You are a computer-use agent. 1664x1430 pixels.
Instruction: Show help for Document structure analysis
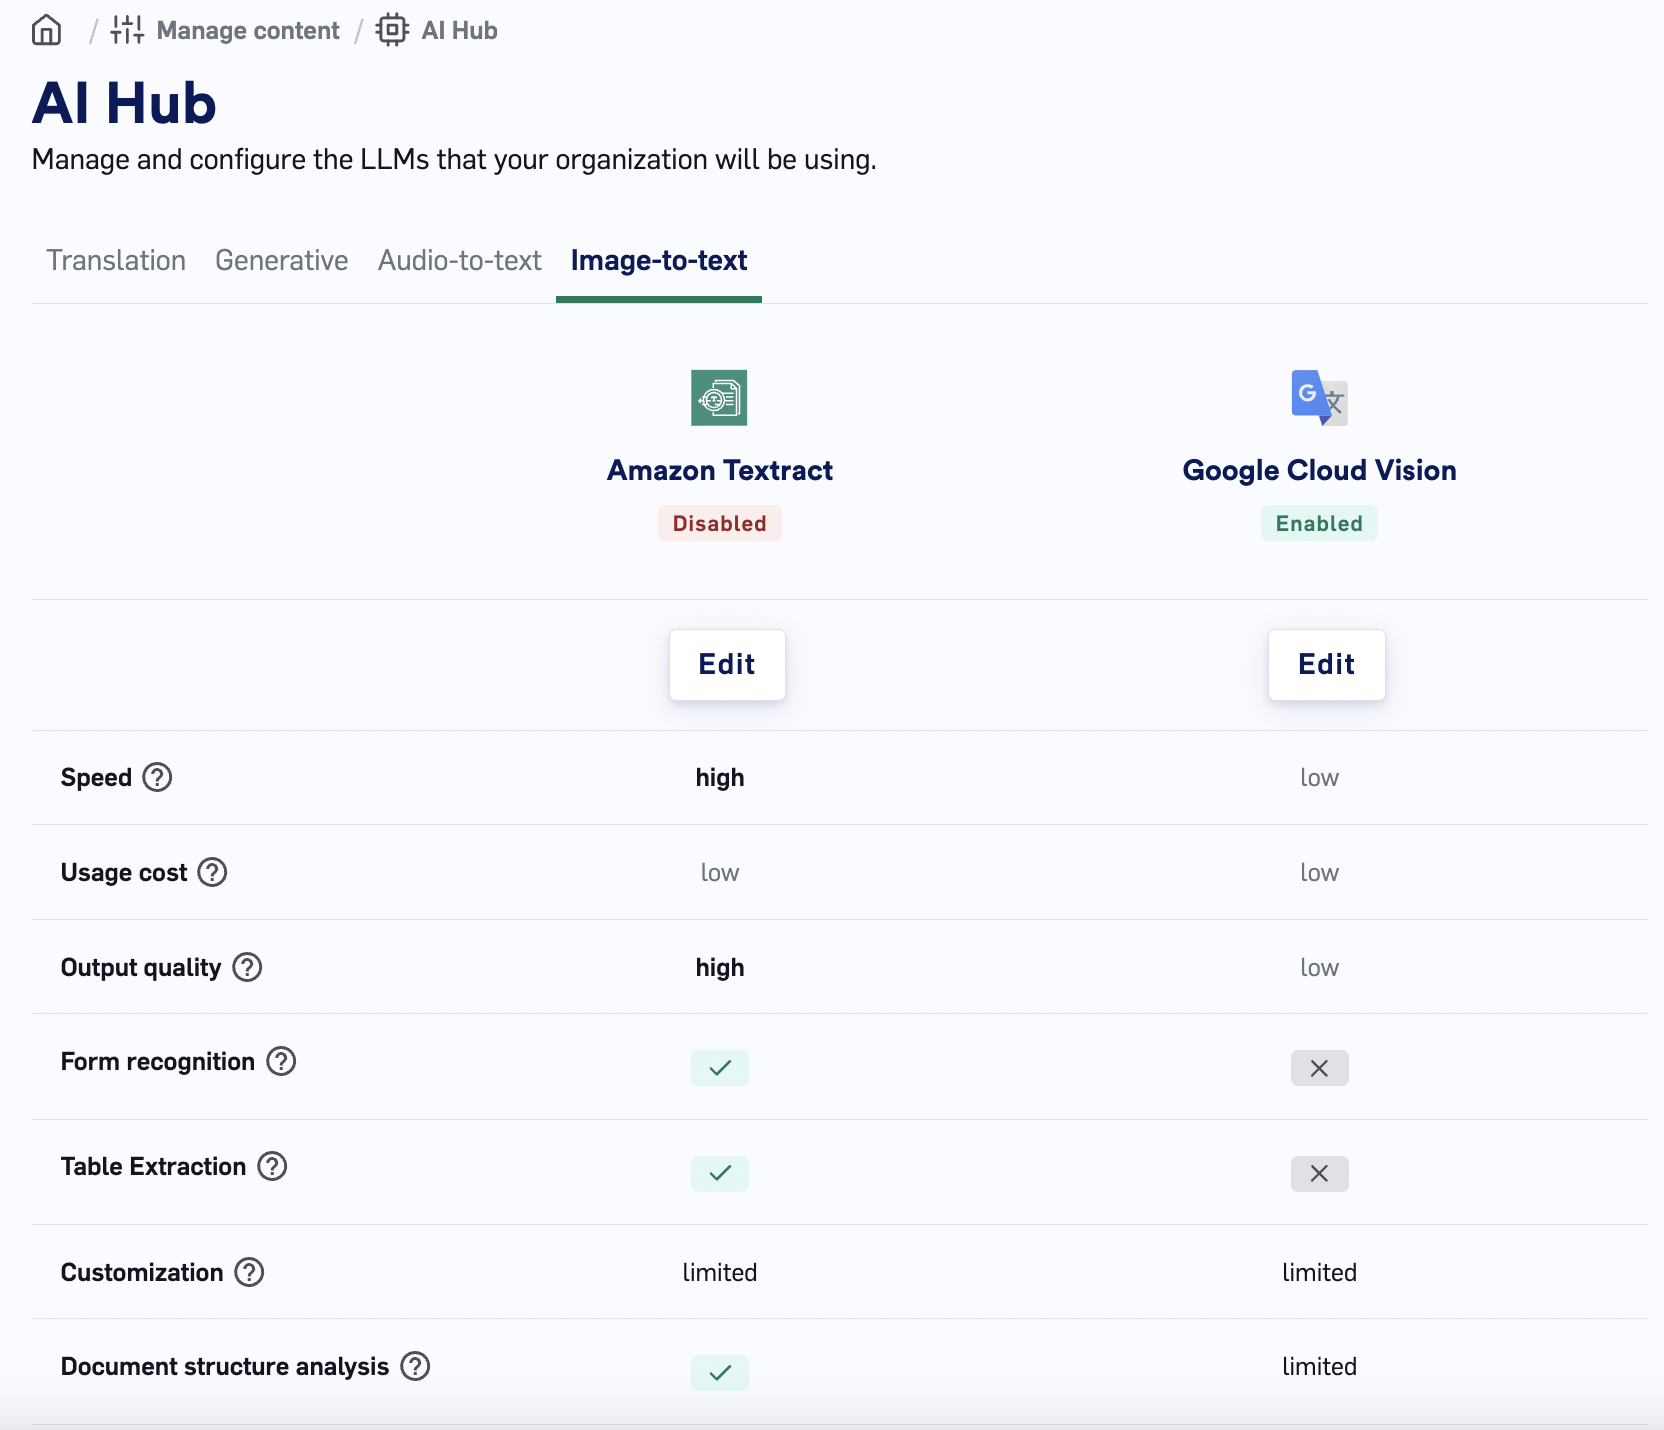coord(415,1366)
